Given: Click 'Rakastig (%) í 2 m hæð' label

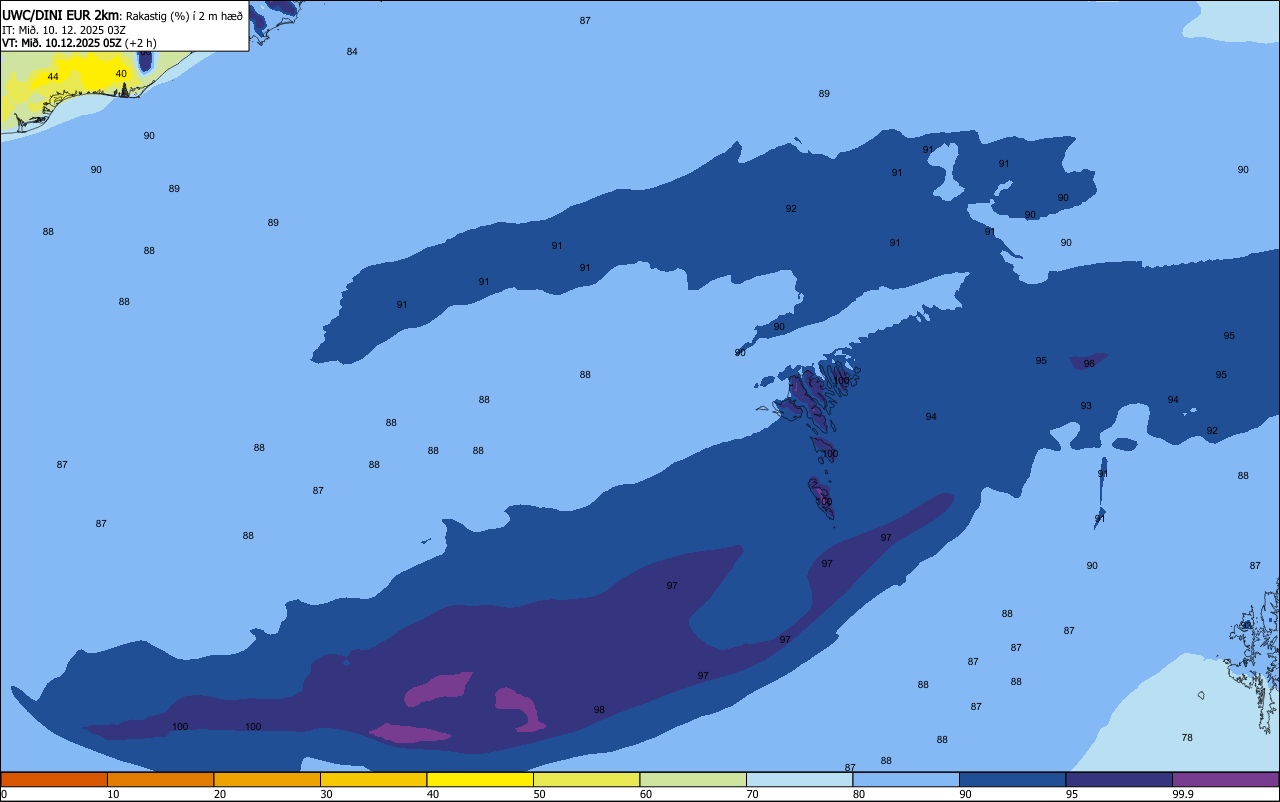Looking at the screenshot, I should click(184, 16).
